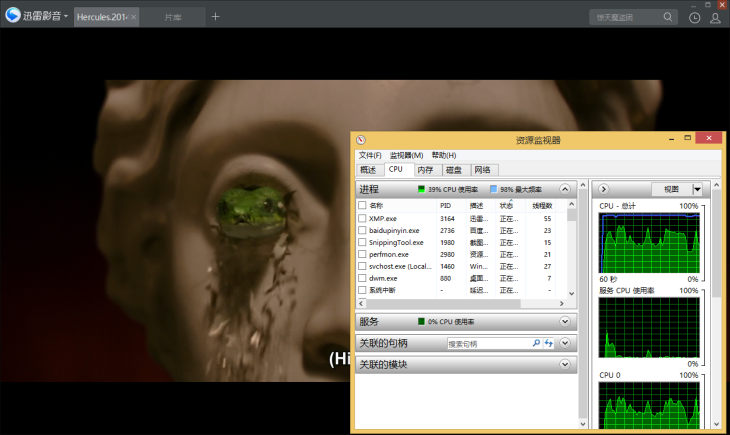Click graphs pane scrollbar up arrow
Screen dimensions: 730x435
tap(716, 185)
